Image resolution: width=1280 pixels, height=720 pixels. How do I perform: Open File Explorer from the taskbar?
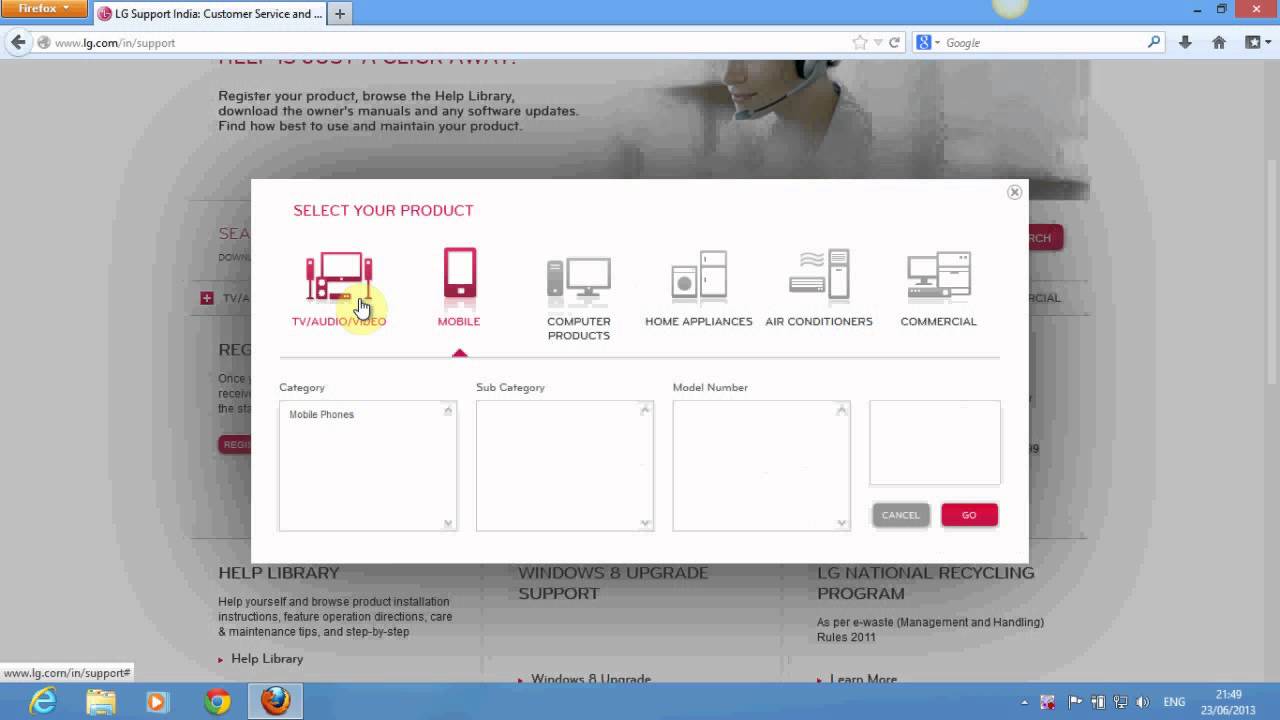click(x=100, y=702)
